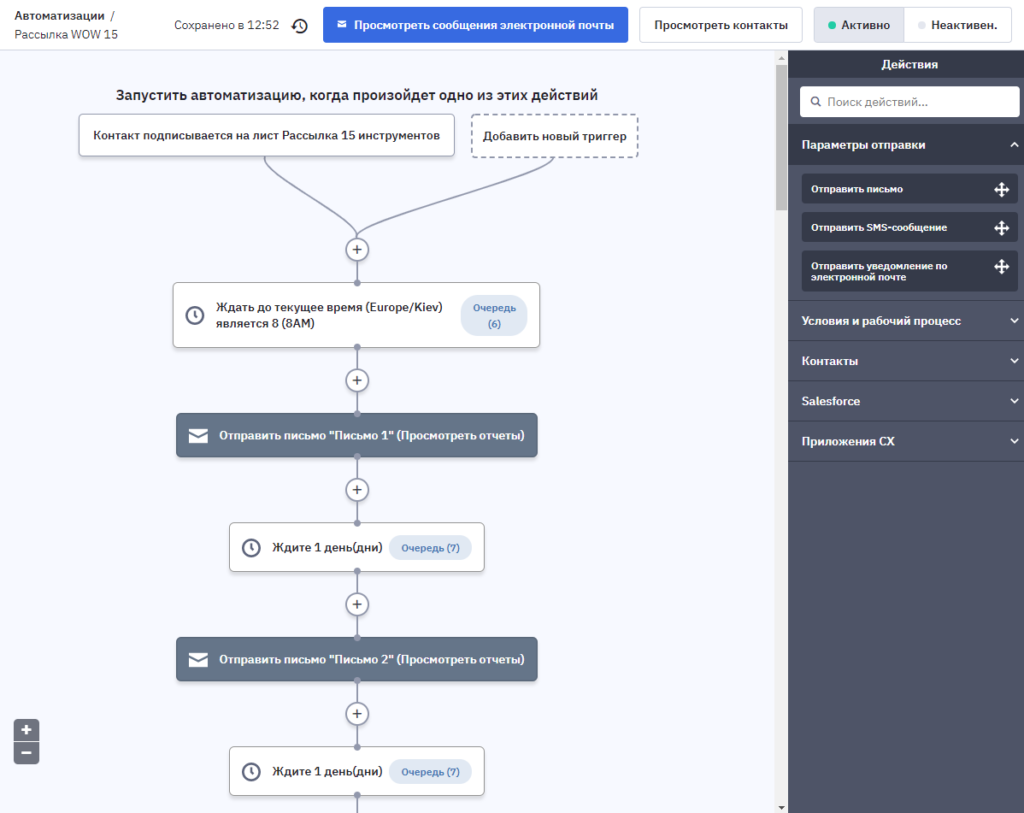Click Просмотреть сообщения электронной почты button
Image resolution: width=1024 pixels, height=813 pixels.
pyautogui.click(x=475, y=25)
